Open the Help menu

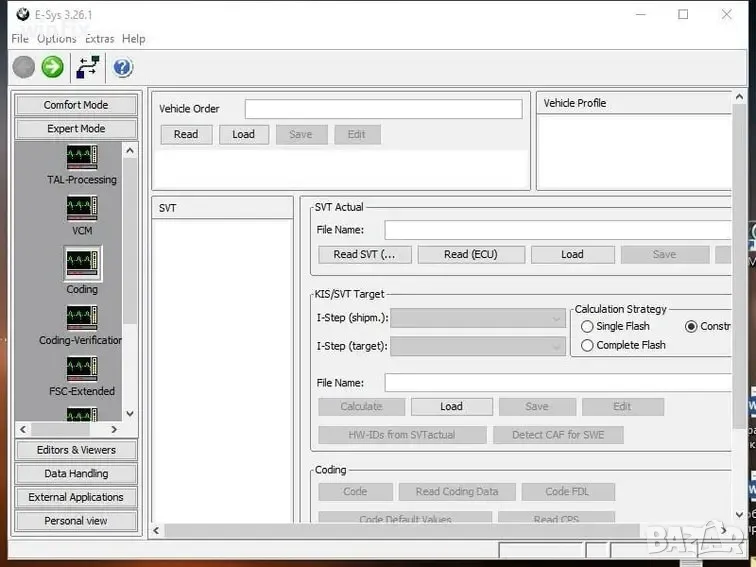point(134,39)
